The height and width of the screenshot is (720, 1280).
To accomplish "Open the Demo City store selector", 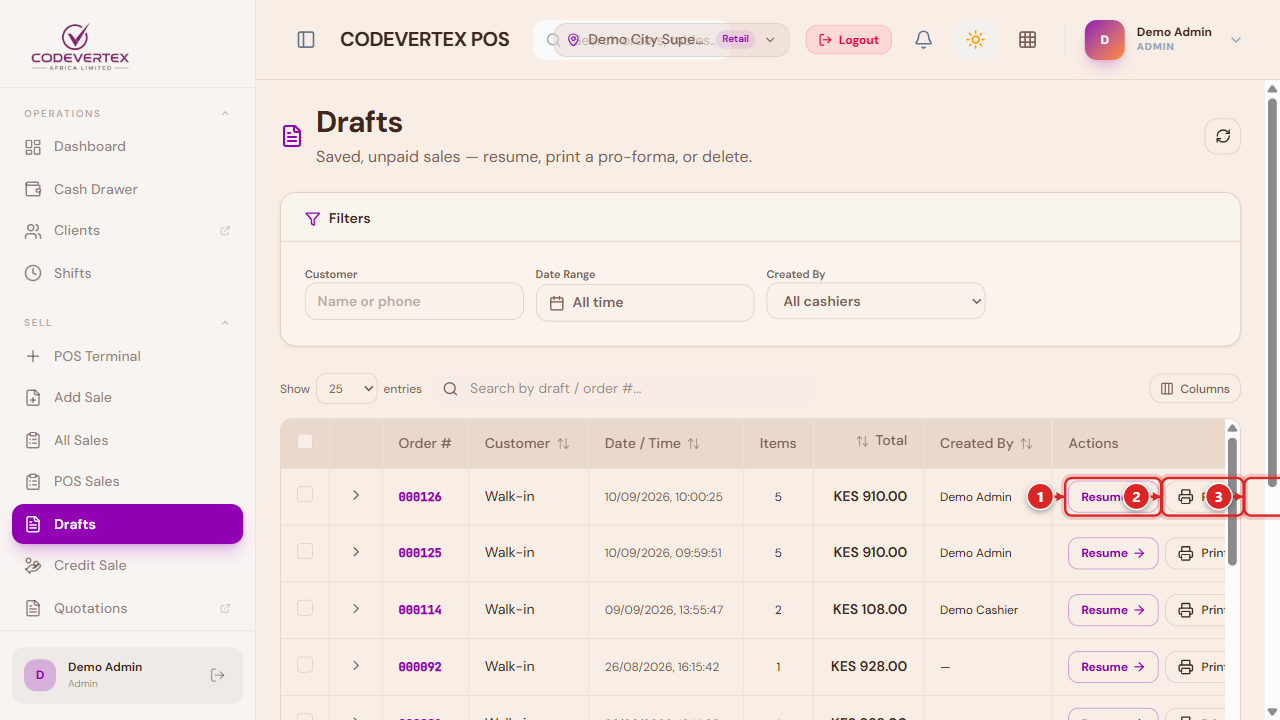I will click(x=671, y=40).
